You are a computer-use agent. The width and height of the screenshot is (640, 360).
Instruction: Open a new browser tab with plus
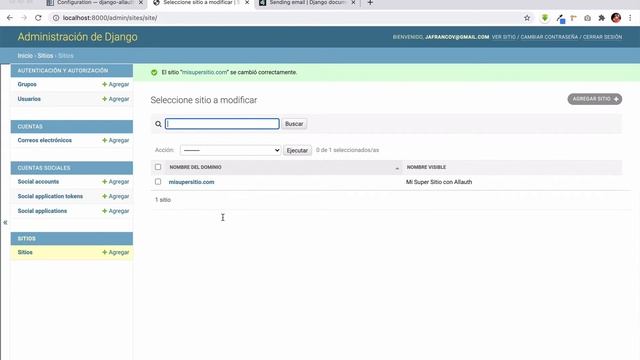pos(370,3)
